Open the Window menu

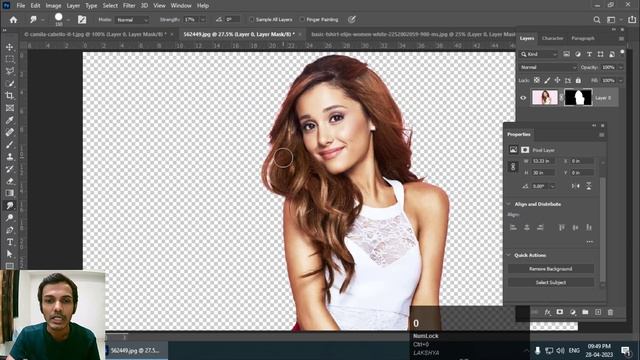pyautogui.click(x=181, y=6)
